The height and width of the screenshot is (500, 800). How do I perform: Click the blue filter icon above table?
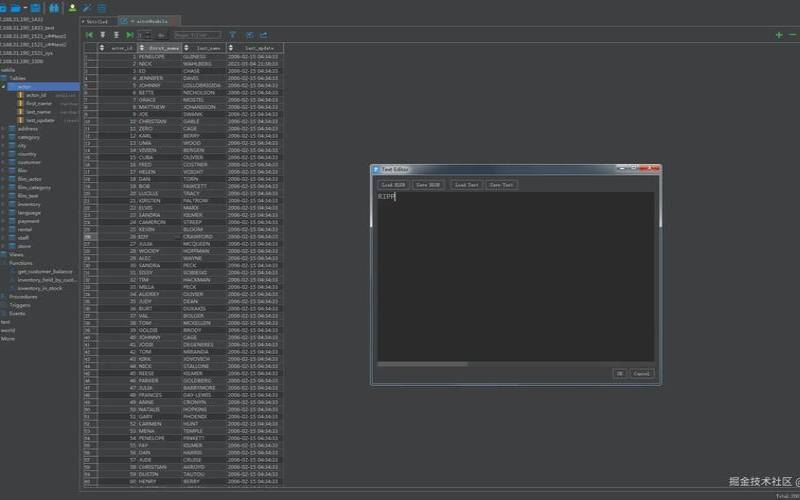click(x=233, y=35)
